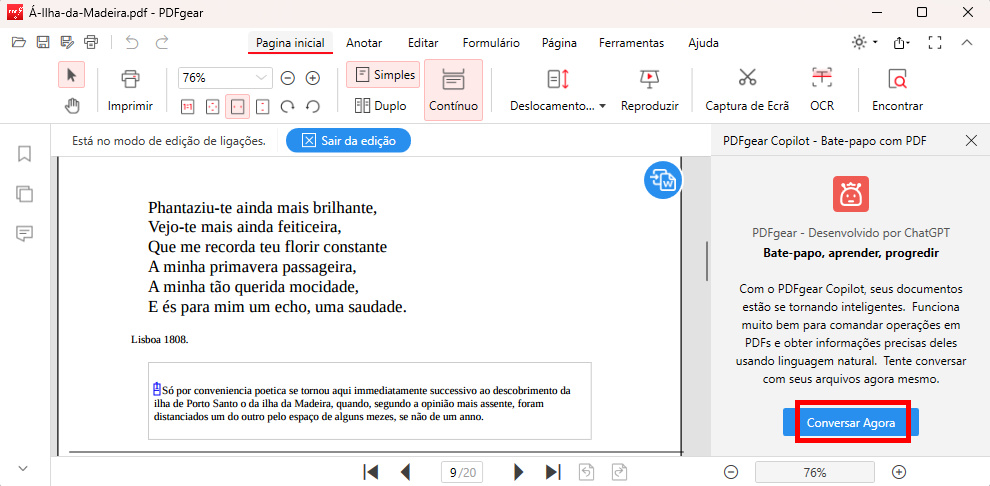
Task: Choose the fit page view icon
Action: pyautogui.click(x=213, y=107)
